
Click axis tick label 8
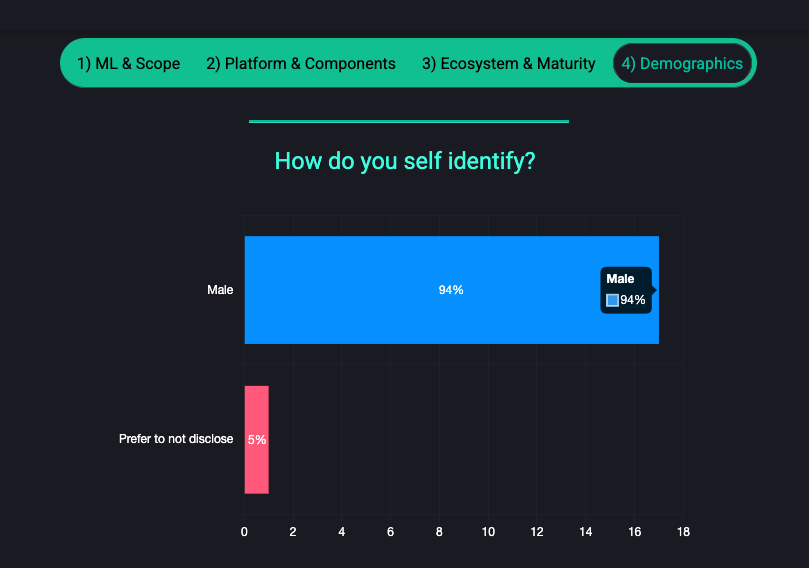tap(439, 532)
